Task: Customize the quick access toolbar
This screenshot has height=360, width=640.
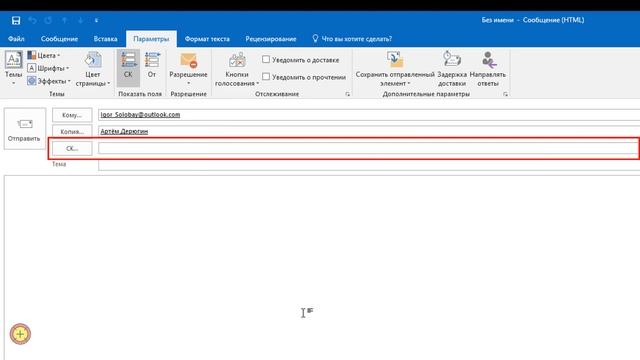Action: 97,20
